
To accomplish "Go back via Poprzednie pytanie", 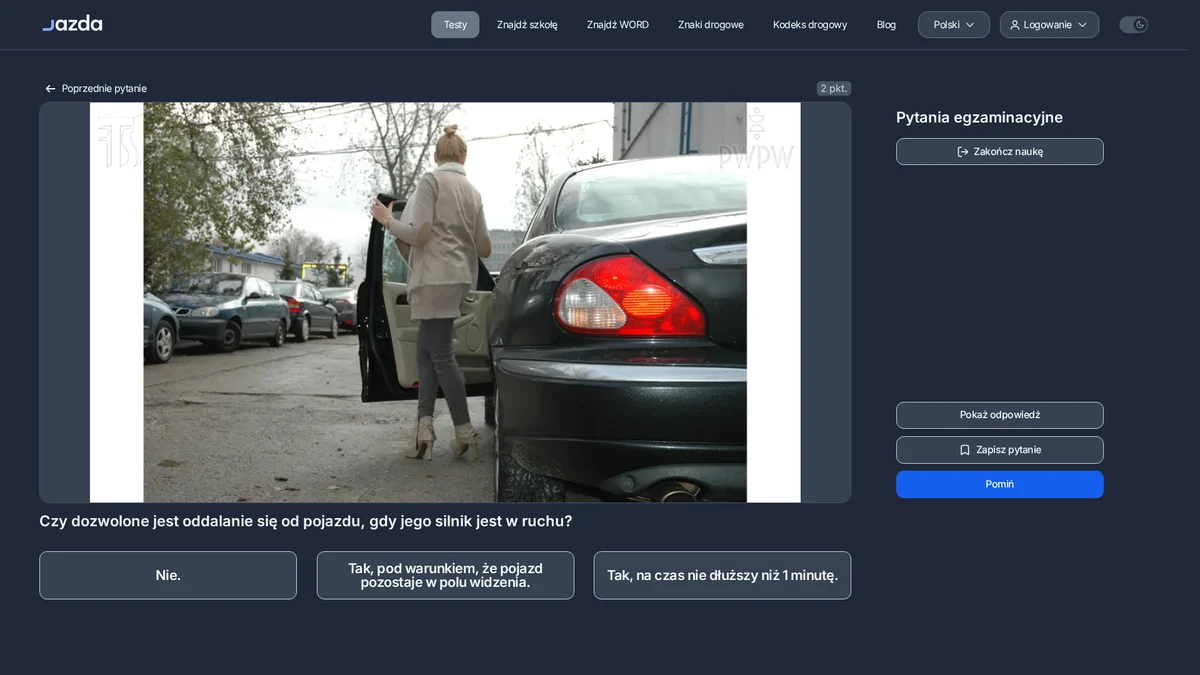I will [x=96, y=89].
